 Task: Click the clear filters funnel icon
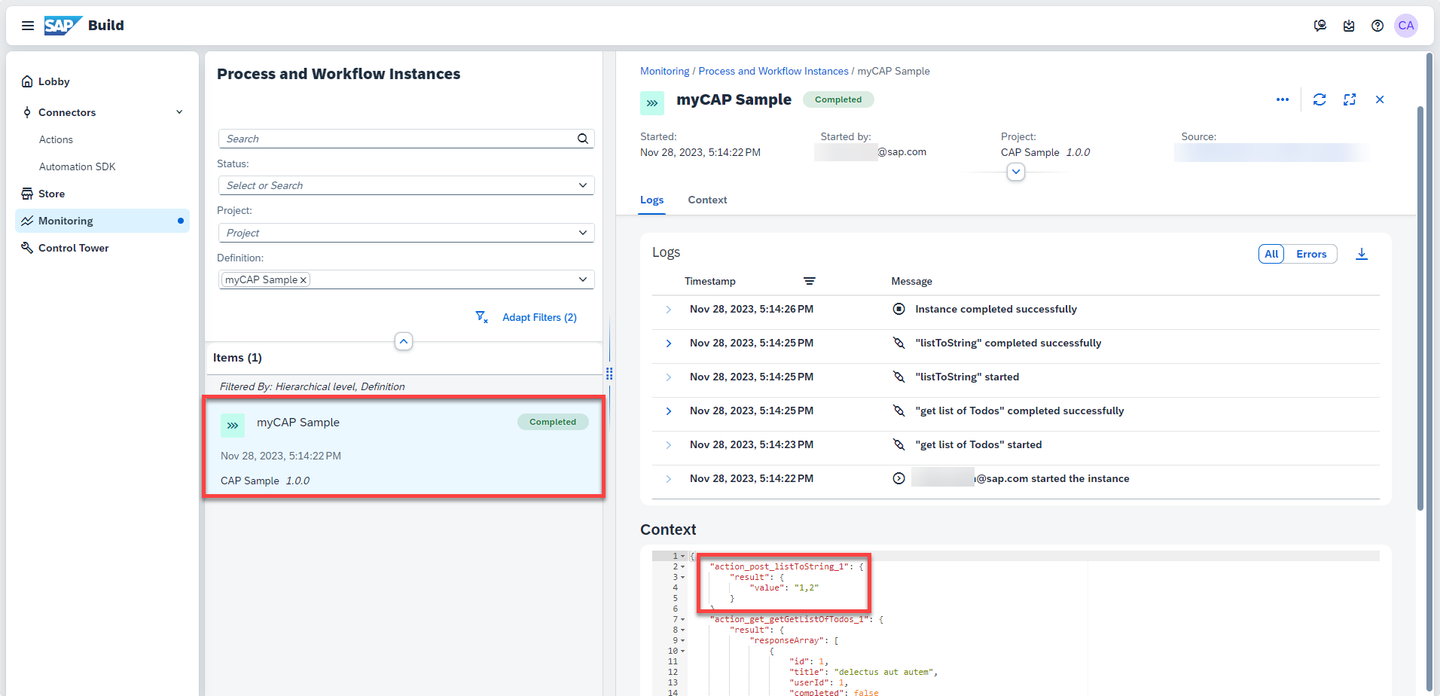[482, 317]
